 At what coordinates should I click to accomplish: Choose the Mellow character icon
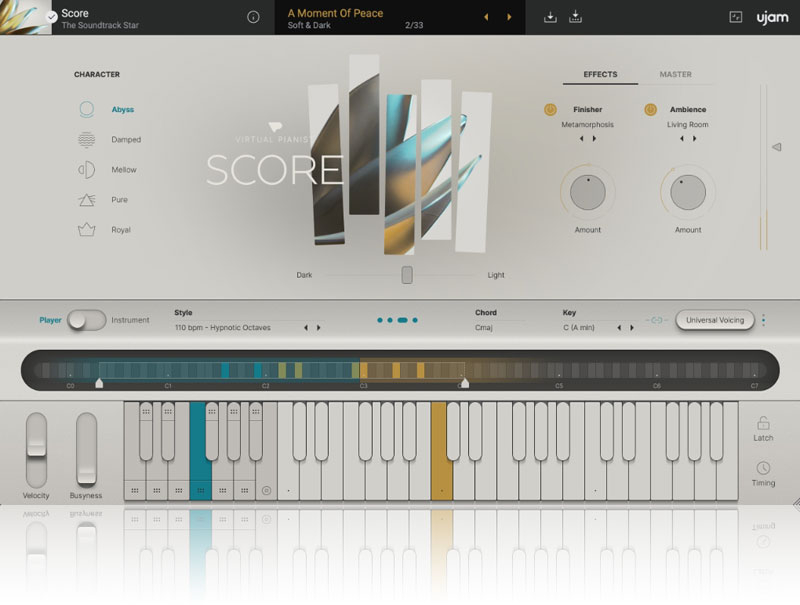coord(87,170)
